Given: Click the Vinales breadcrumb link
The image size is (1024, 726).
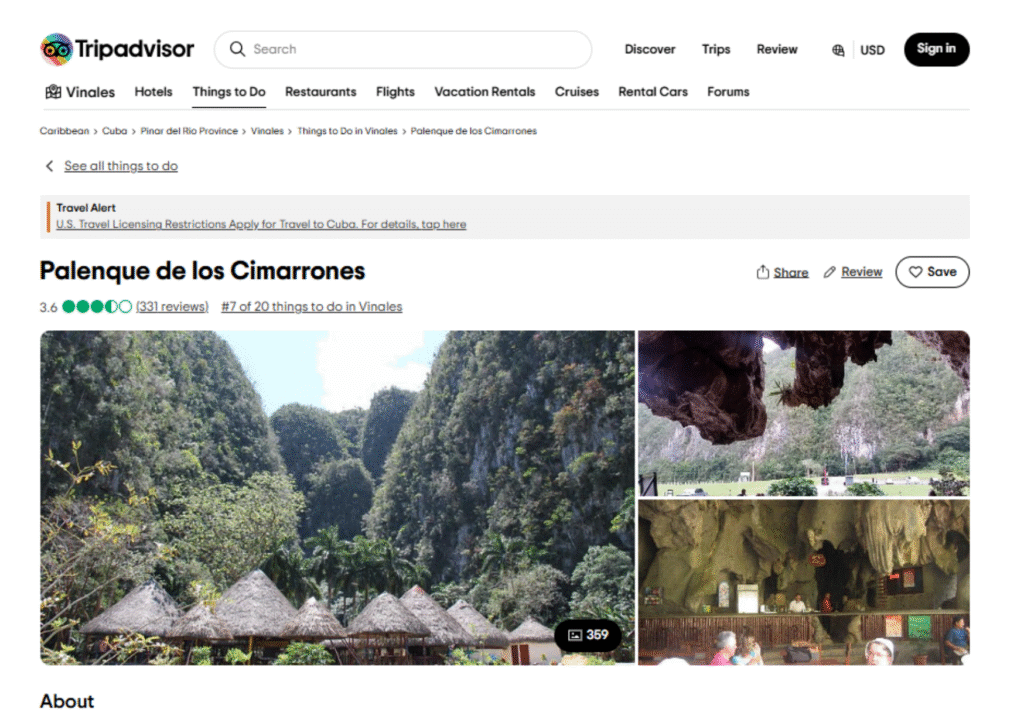Looking at the screenshot, I should click(267, 131).
